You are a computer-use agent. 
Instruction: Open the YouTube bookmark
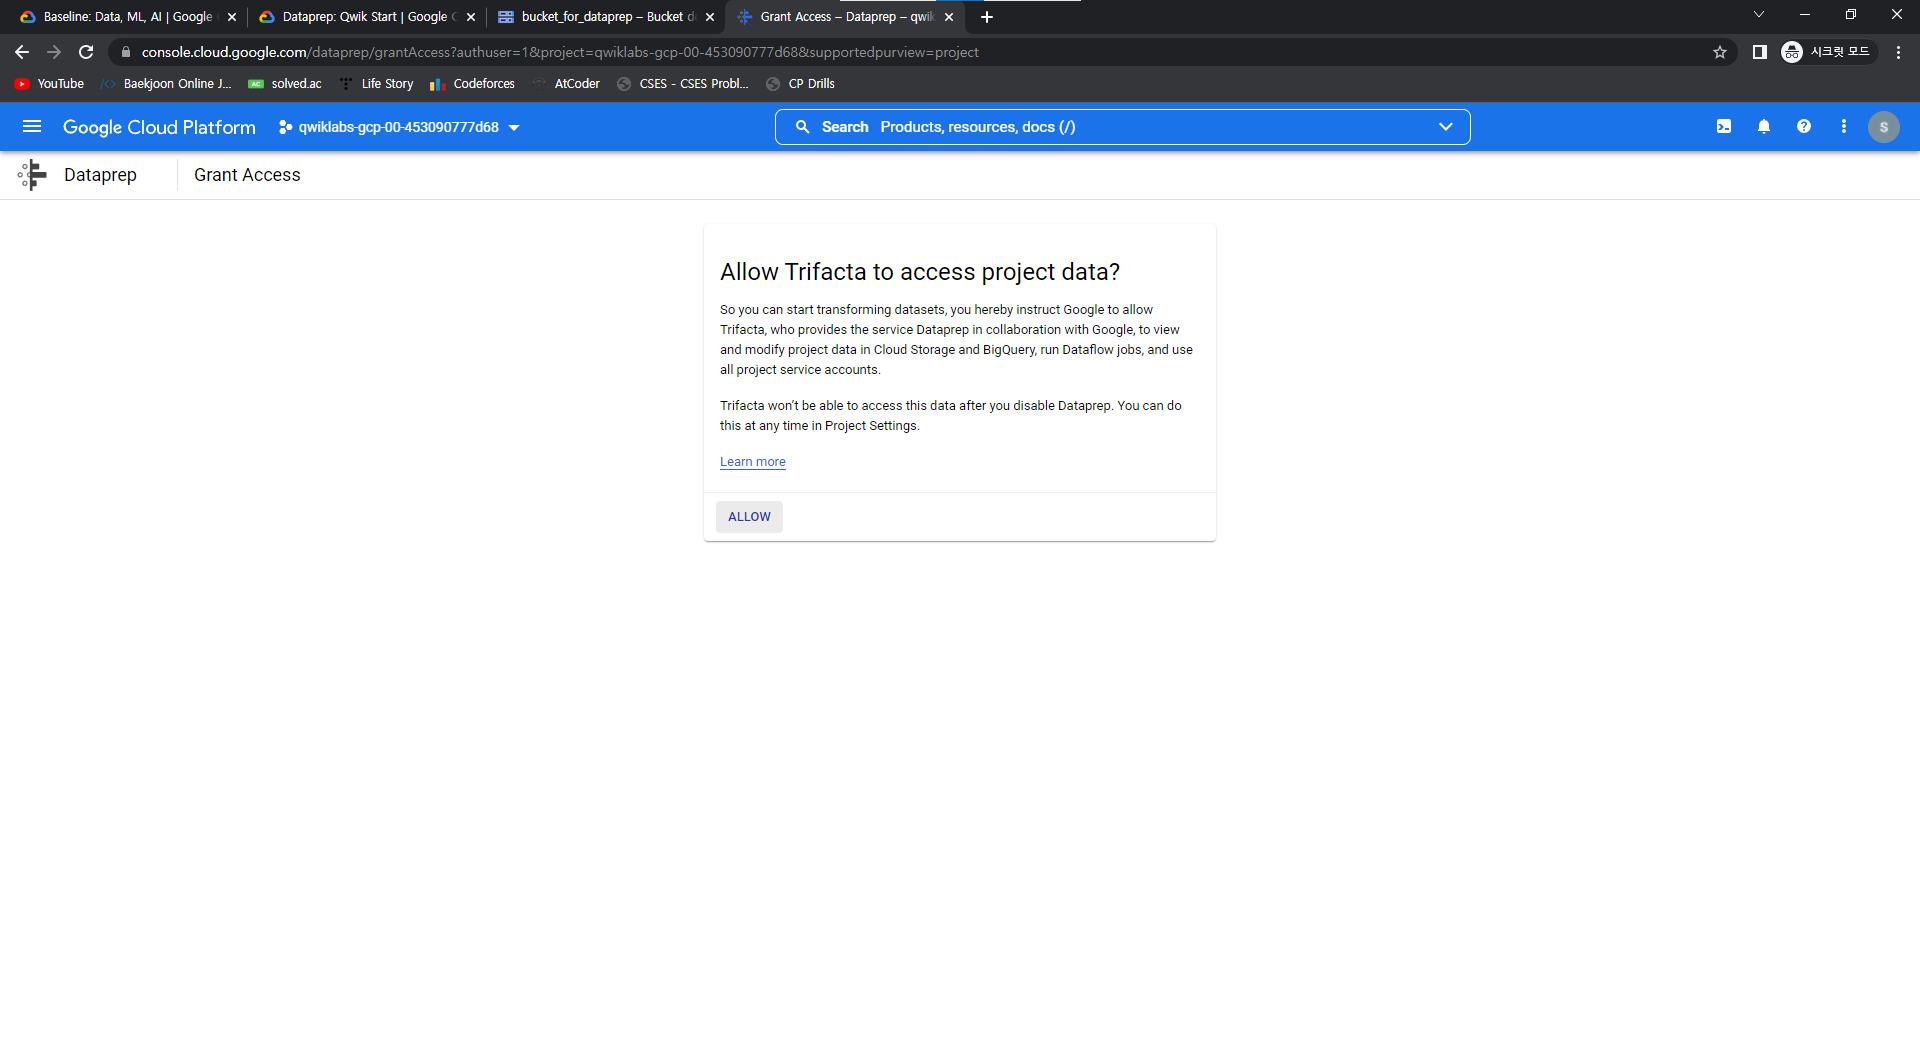click(x=49, y=84)
